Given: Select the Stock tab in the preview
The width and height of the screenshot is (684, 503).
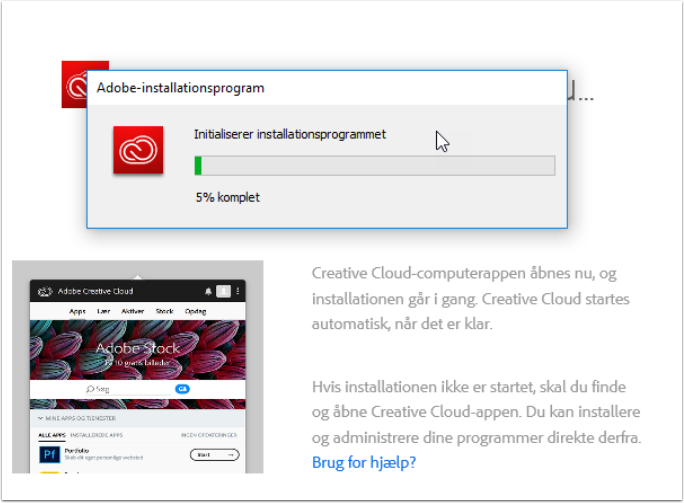Looking at the screenshot, I should (164, 311).
